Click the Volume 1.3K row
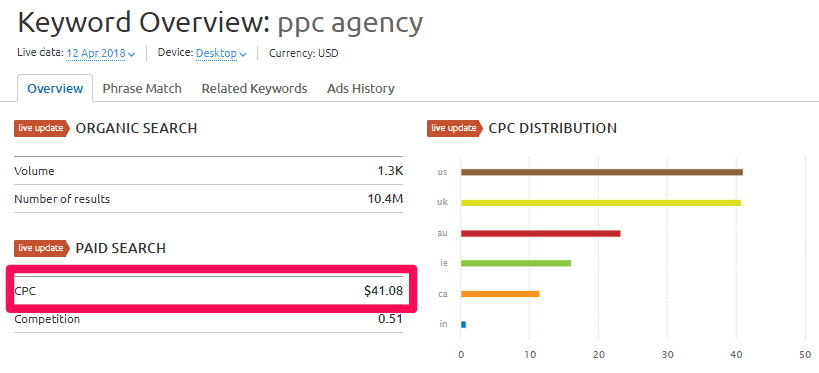This screenshot has width=819, height=373. pos(208,171)
